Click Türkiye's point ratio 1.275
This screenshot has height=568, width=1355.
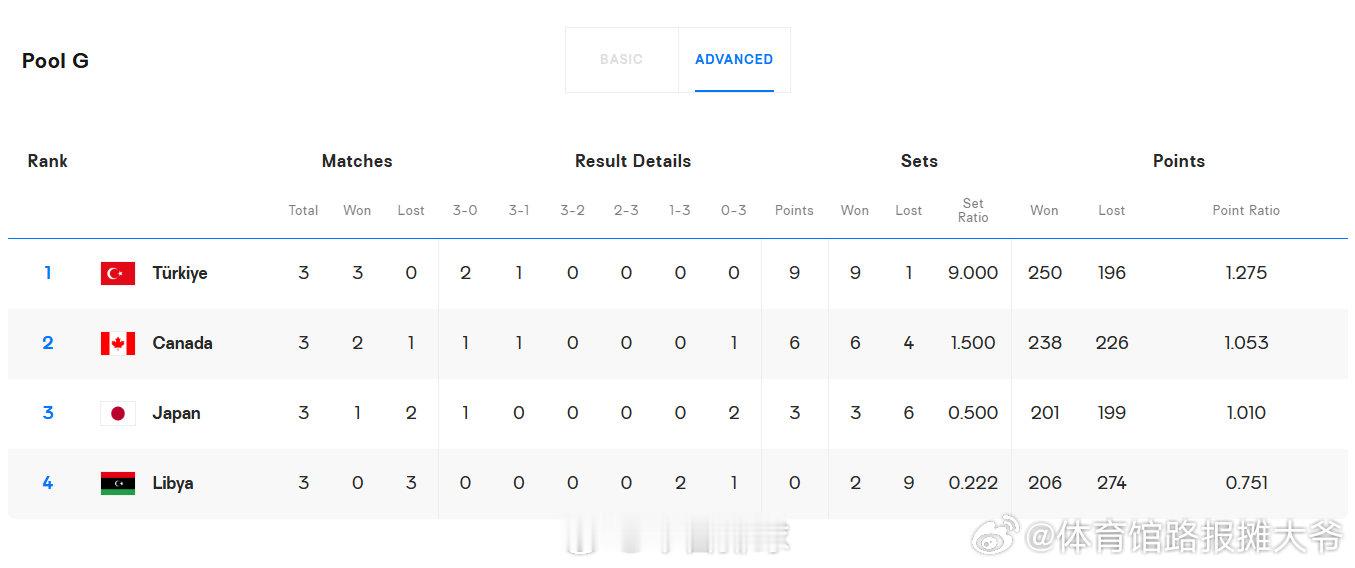(1246, 273)
